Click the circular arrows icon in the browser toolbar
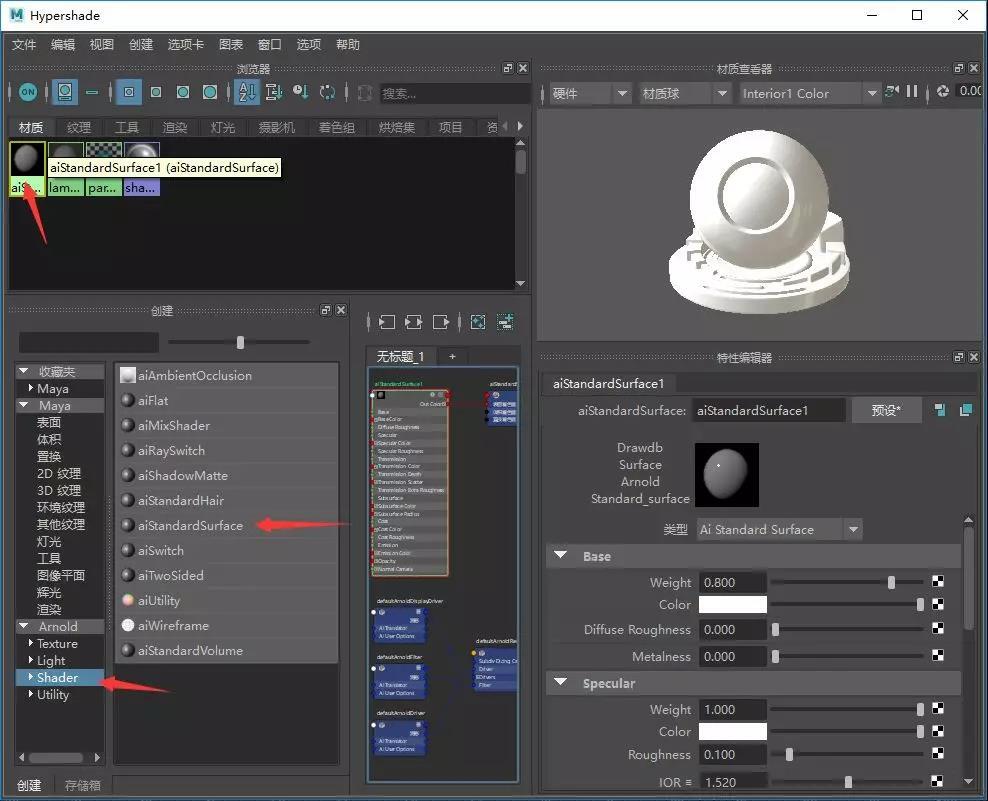The width and height of the screenshot is (988, 801). point(328,92)
